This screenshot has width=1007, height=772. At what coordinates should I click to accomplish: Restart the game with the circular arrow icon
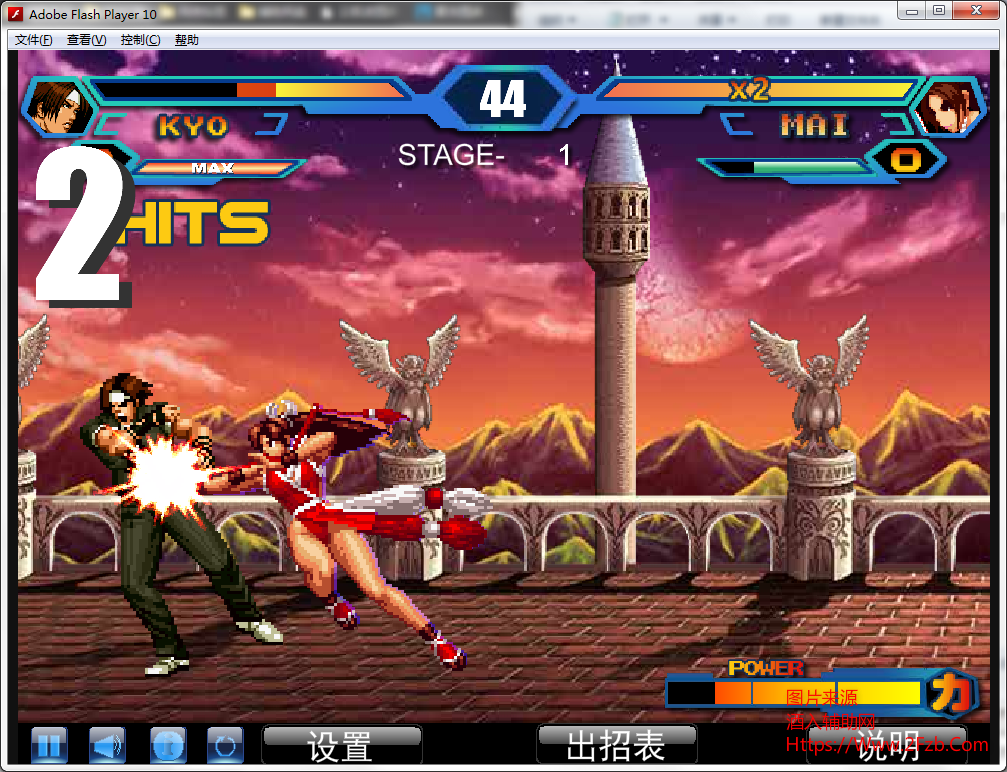(x=225, y=746)
